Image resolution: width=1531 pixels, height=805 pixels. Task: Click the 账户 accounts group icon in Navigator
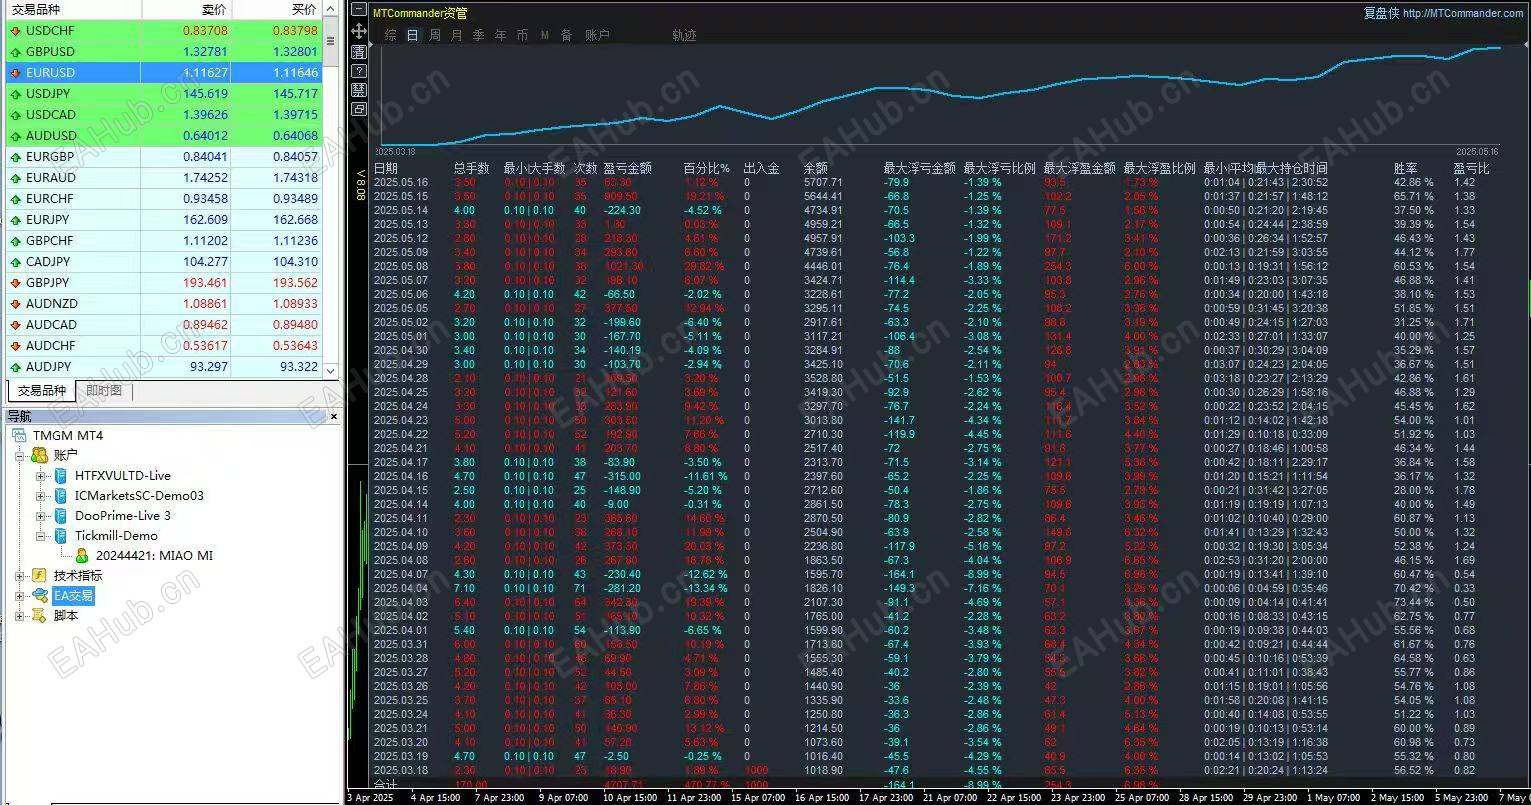(x=39, y=455)
